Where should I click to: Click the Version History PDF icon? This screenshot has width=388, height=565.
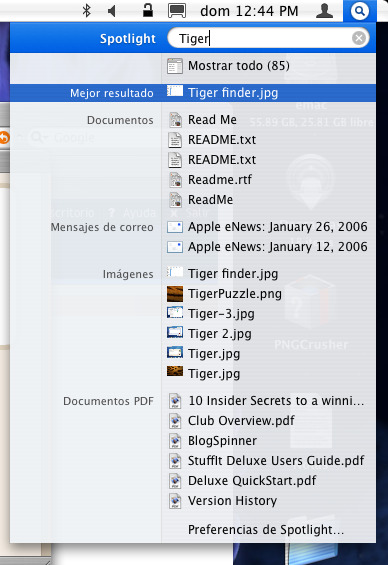[175, 501]
